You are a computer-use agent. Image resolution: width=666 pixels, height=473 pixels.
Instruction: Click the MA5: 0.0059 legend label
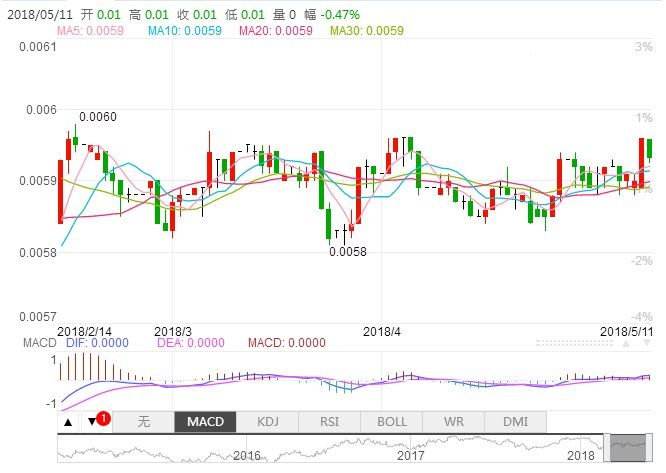coord(90,31)
